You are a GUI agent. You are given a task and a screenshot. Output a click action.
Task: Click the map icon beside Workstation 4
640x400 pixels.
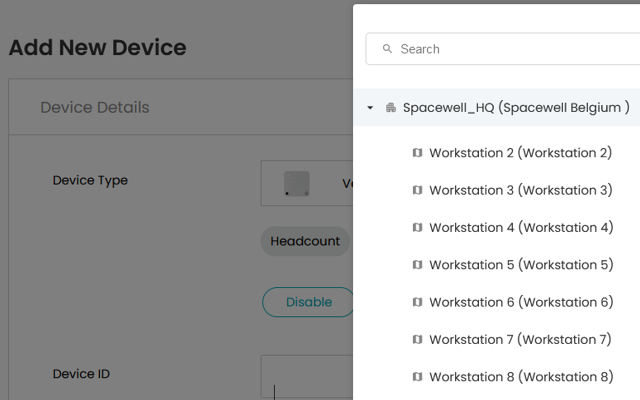point(417,227)
